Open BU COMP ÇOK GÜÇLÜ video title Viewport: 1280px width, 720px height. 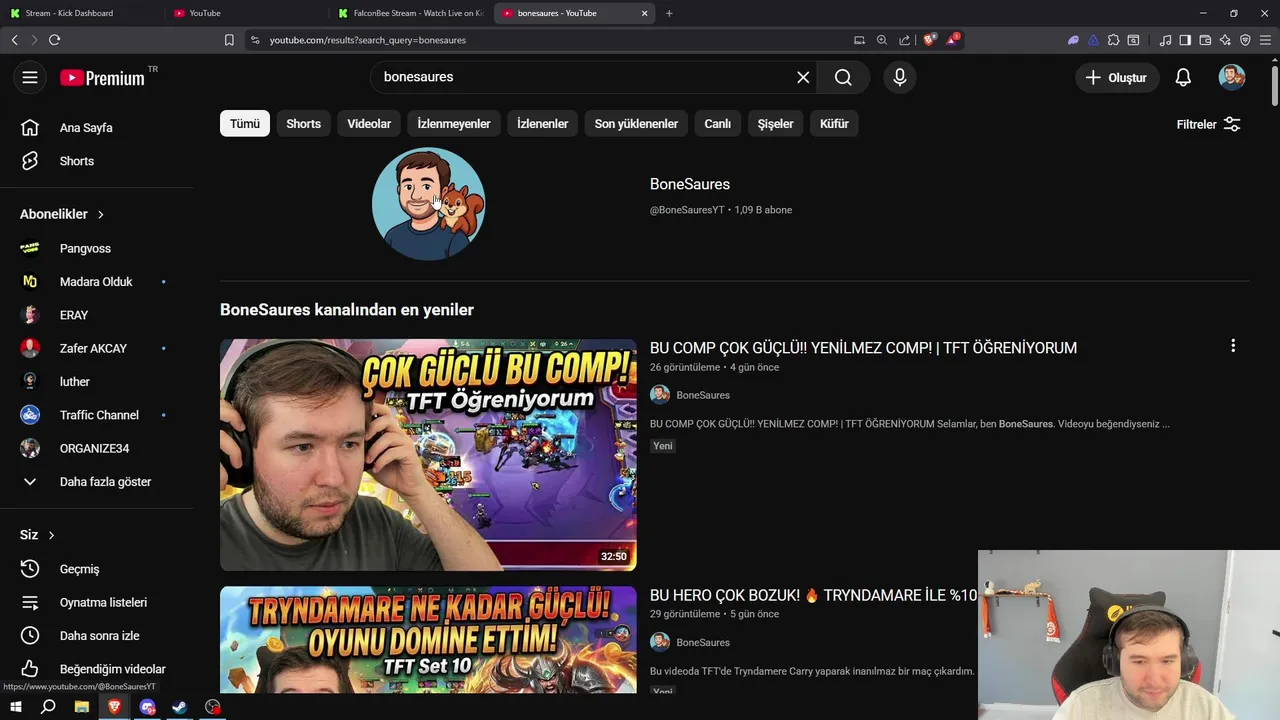(863, 348)
